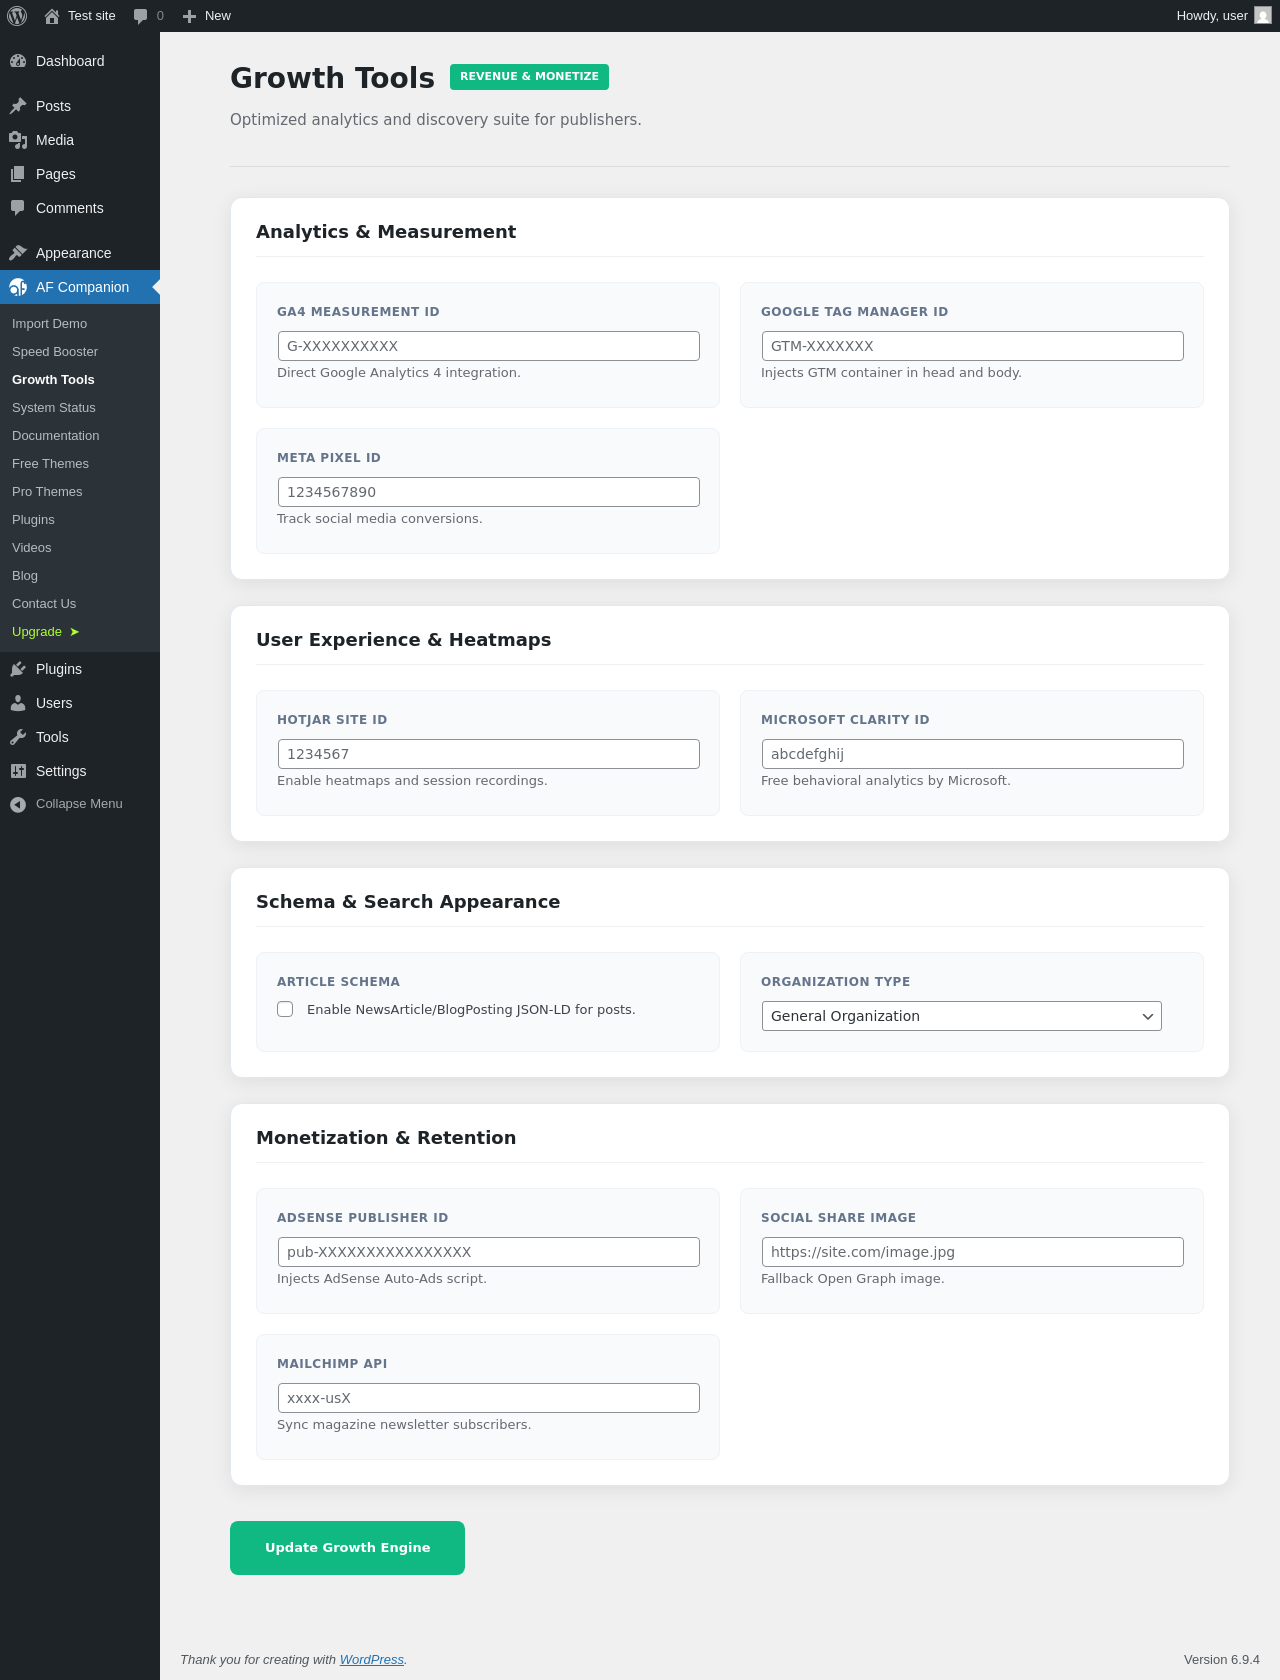Click the Growth Tools page heading
This screenshot has height=1680, width=1280.
[332, 78]
